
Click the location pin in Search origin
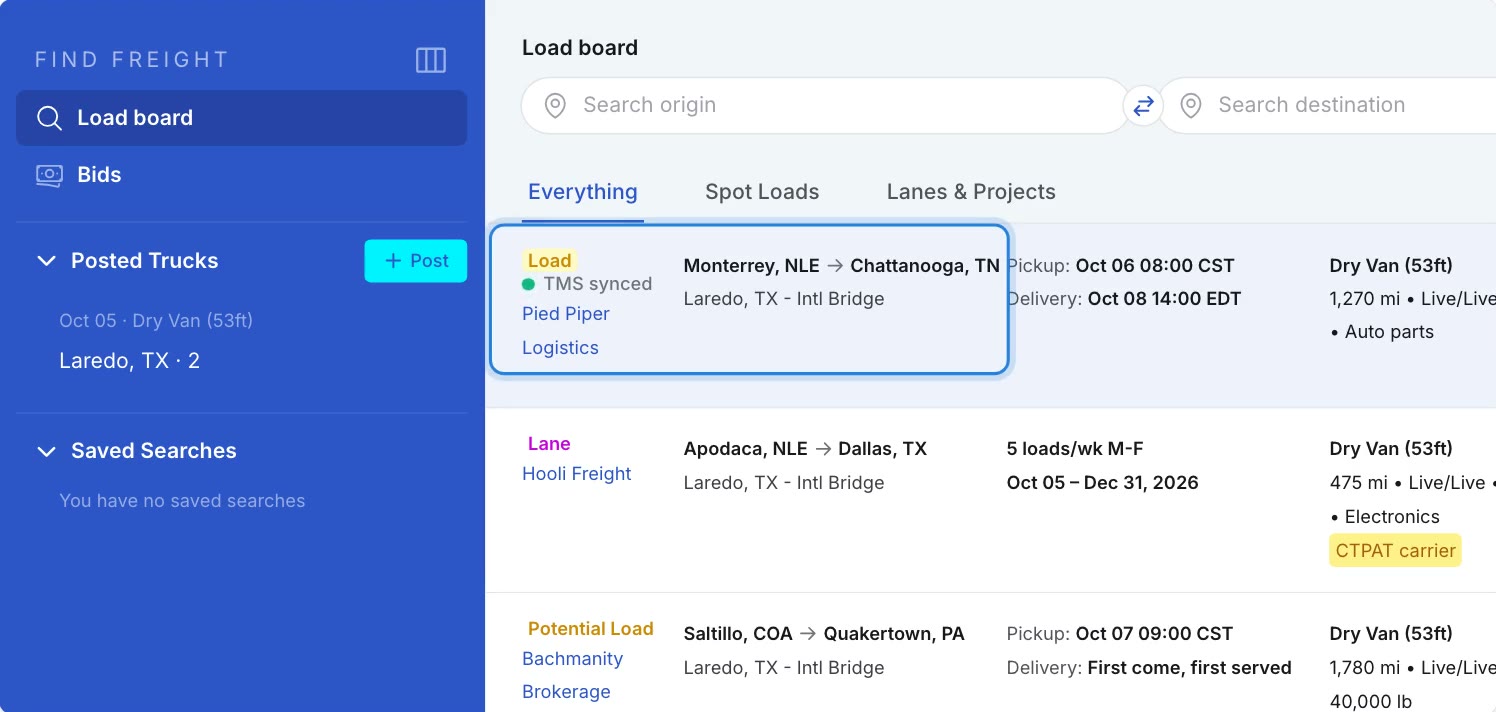[555, 105]
